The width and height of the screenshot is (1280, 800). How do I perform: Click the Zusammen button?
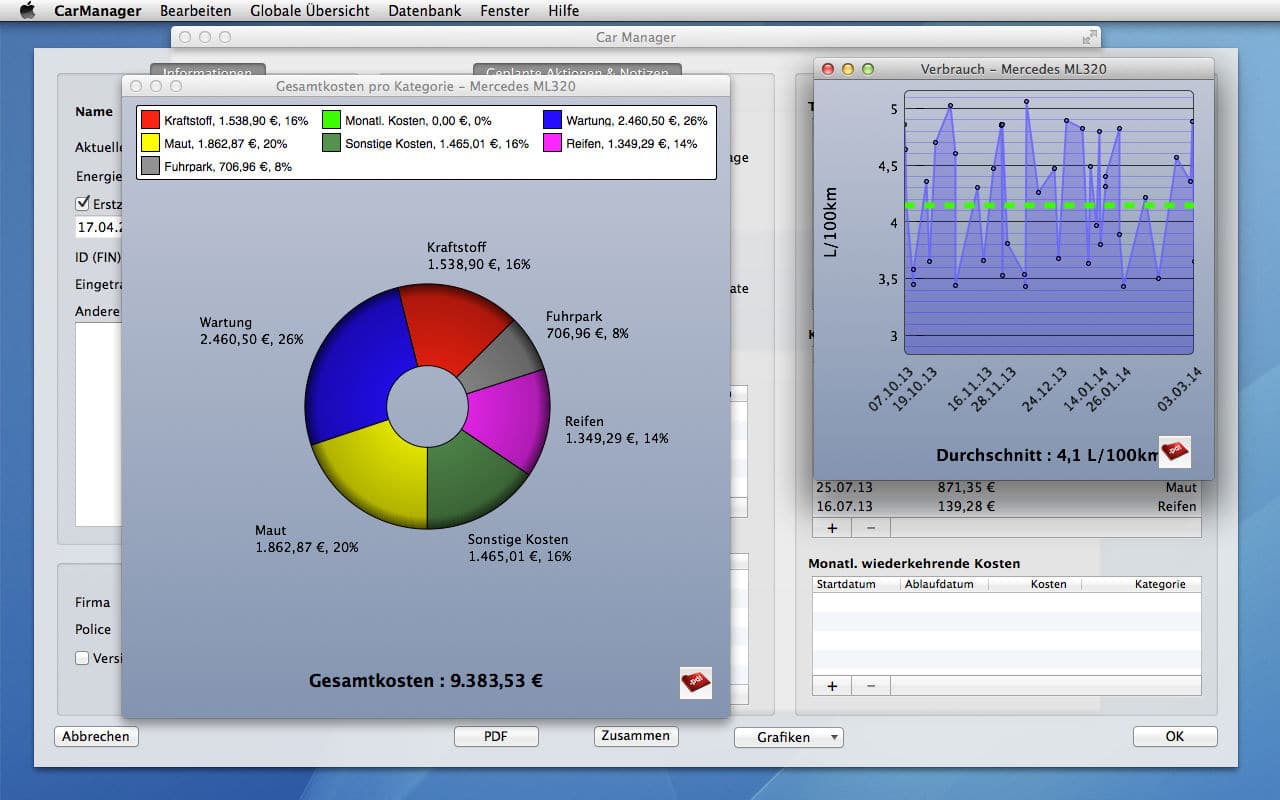click(x=636, y=736)
